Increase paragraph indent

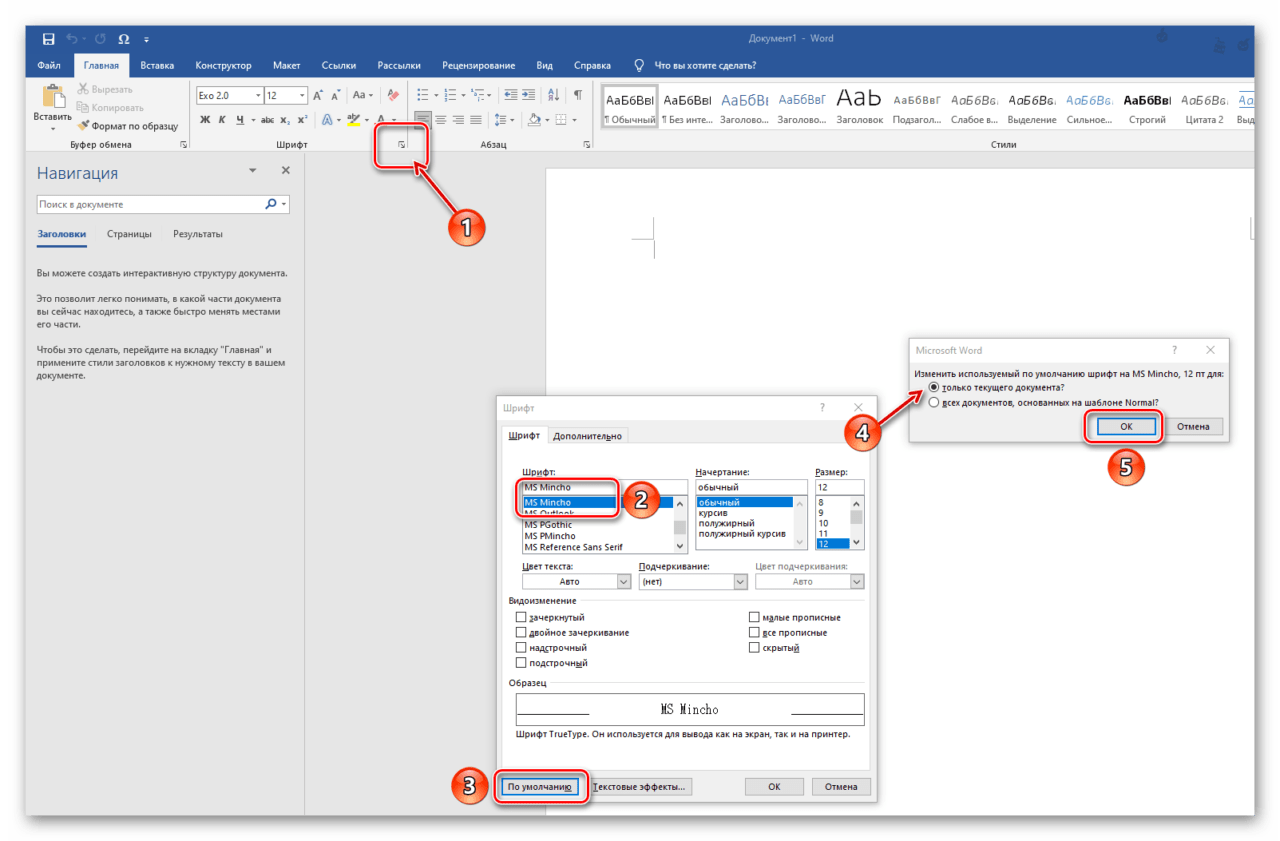[x=529, y=95]
